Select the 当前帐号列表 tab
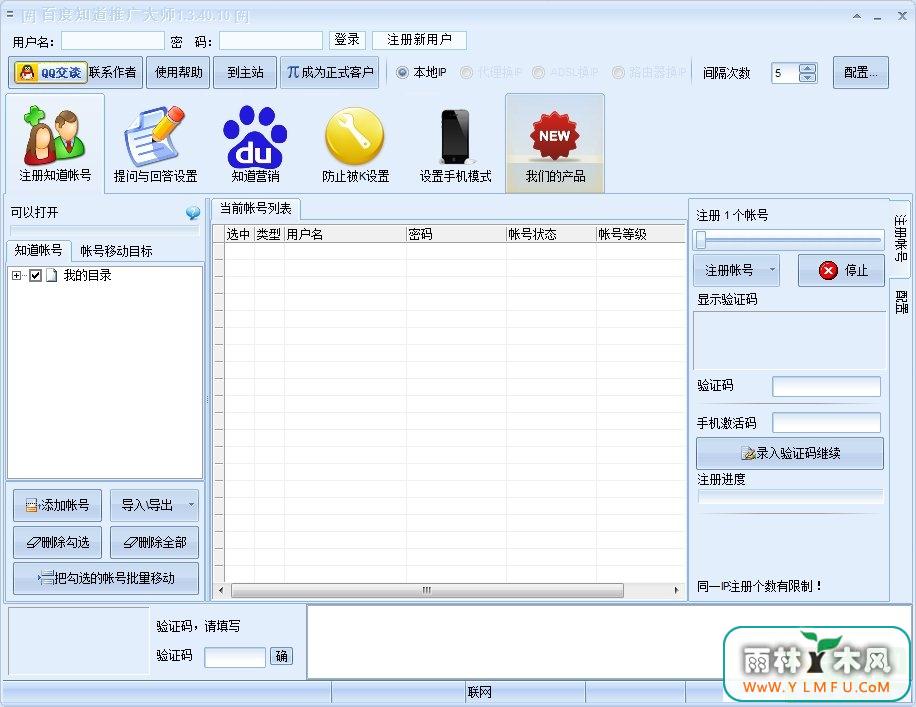The height and width of the screenshot is (707, 916). tap(256, 209)
